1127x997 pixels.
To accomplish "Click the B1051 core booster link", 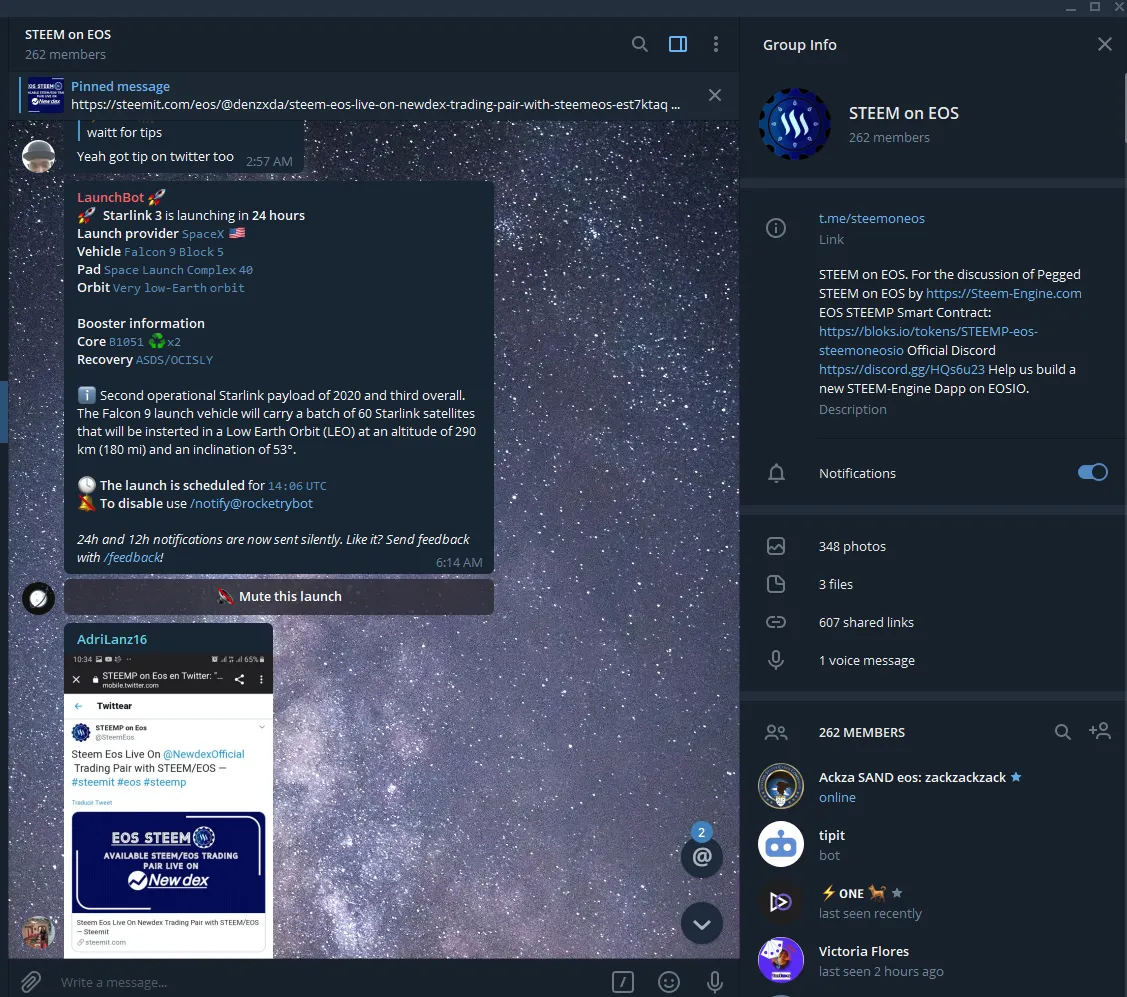I will click(126, 341).
